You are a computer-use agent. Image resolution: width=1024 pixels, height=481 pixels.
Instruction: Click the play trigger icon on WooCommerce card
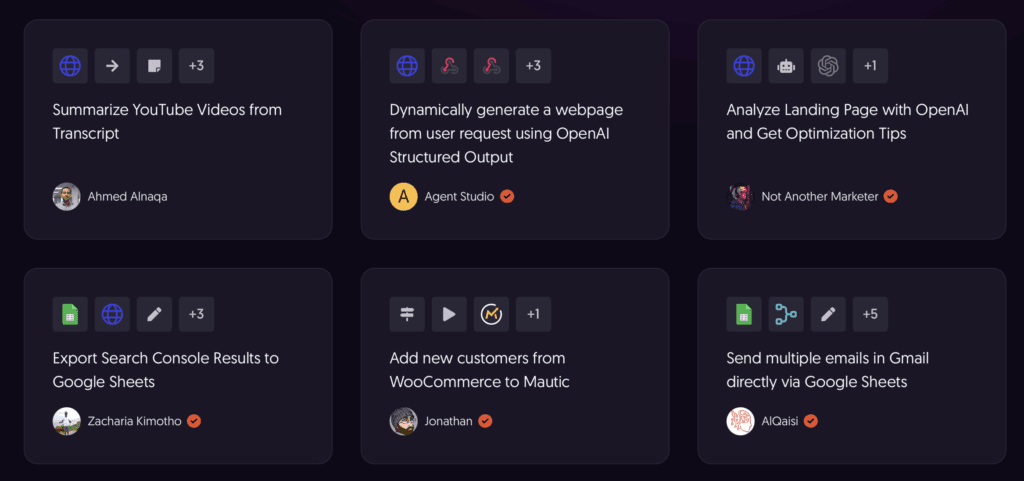(x=449, y=314)
